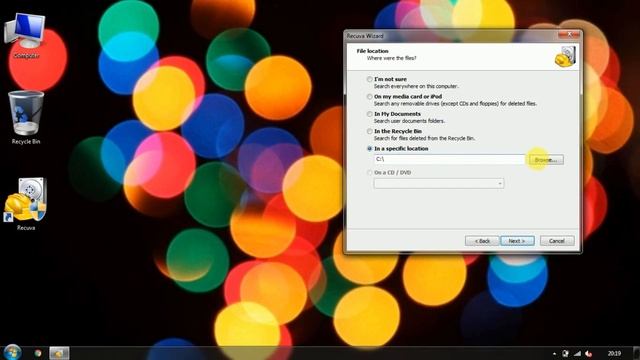Click the "Where were the files?" subtitle
The width and height of the screenshot is (640, 360).
pos(391,58)
